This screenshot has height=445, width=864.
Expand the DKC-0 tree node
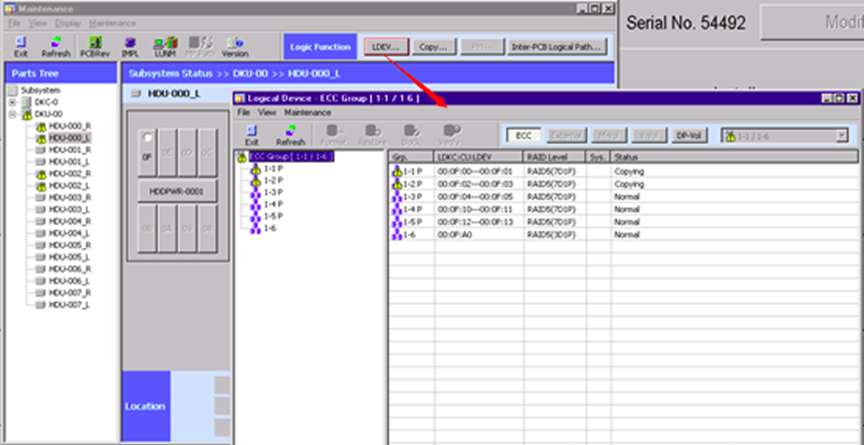point(13,102)
